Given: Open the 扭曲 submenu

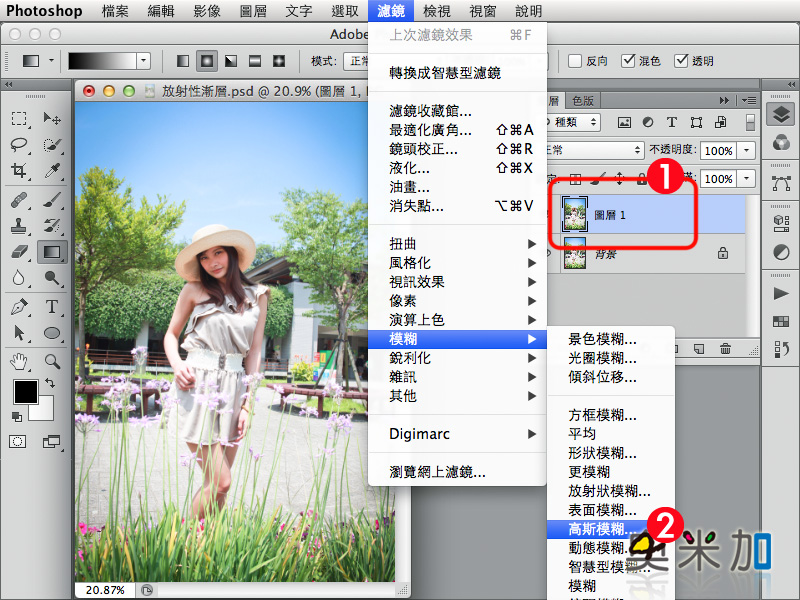Looking at the screenshot, I should click(x=457, y=244).
